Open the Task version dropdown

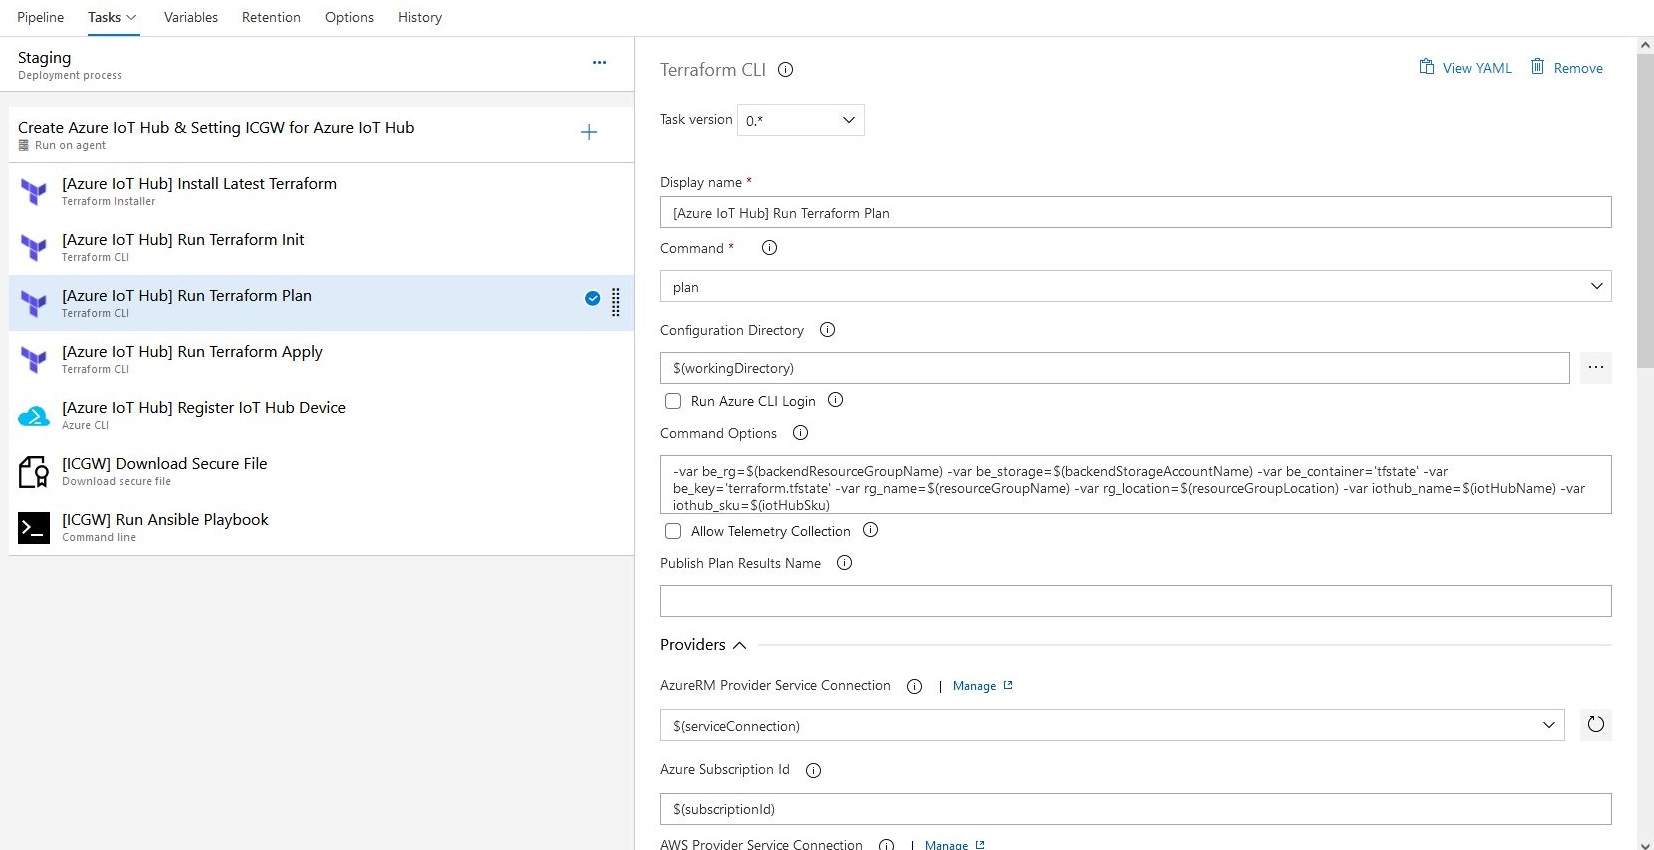[x=800, y=120]
